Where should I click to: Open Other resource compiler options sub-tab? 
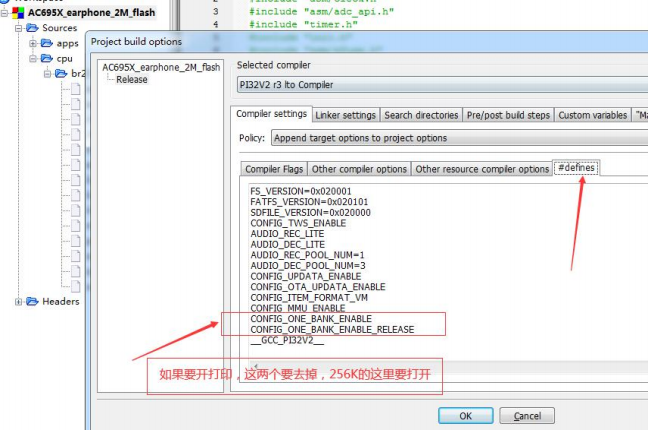(x=482, y=169)
